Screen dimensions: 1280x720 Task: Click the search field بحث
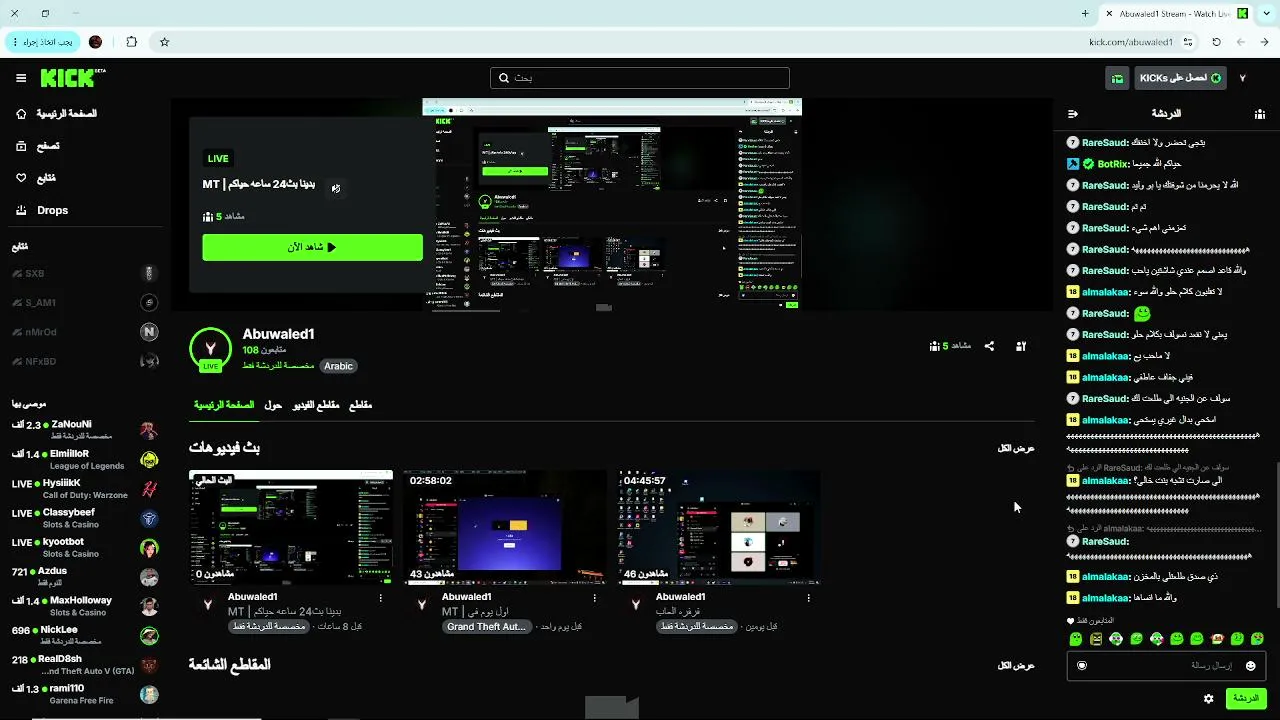[x=640, y=78]
